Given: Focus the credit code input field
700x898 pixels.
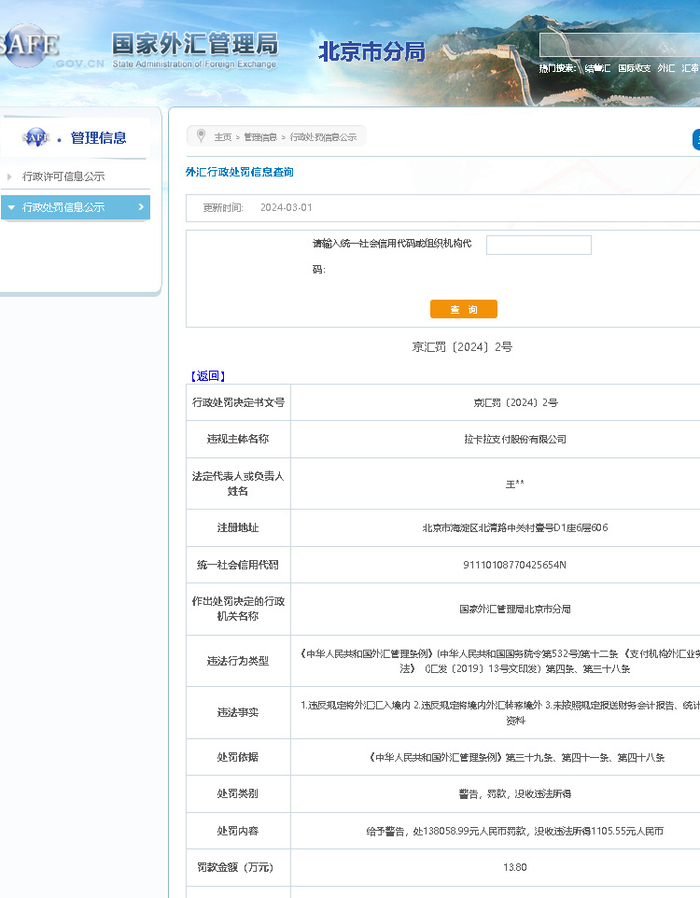Looking at the screenshot, I should tap(538, 245).
